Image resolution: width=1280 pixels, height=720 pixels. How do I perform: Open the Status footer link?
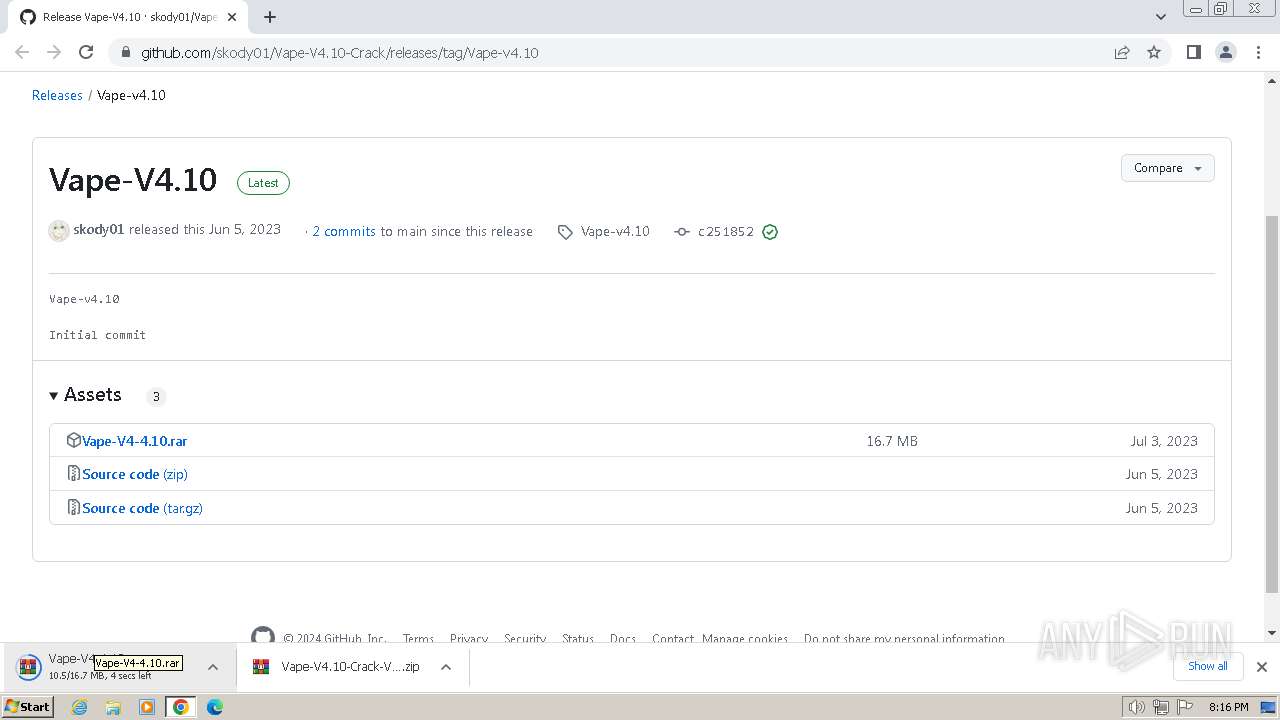point(578,638)
